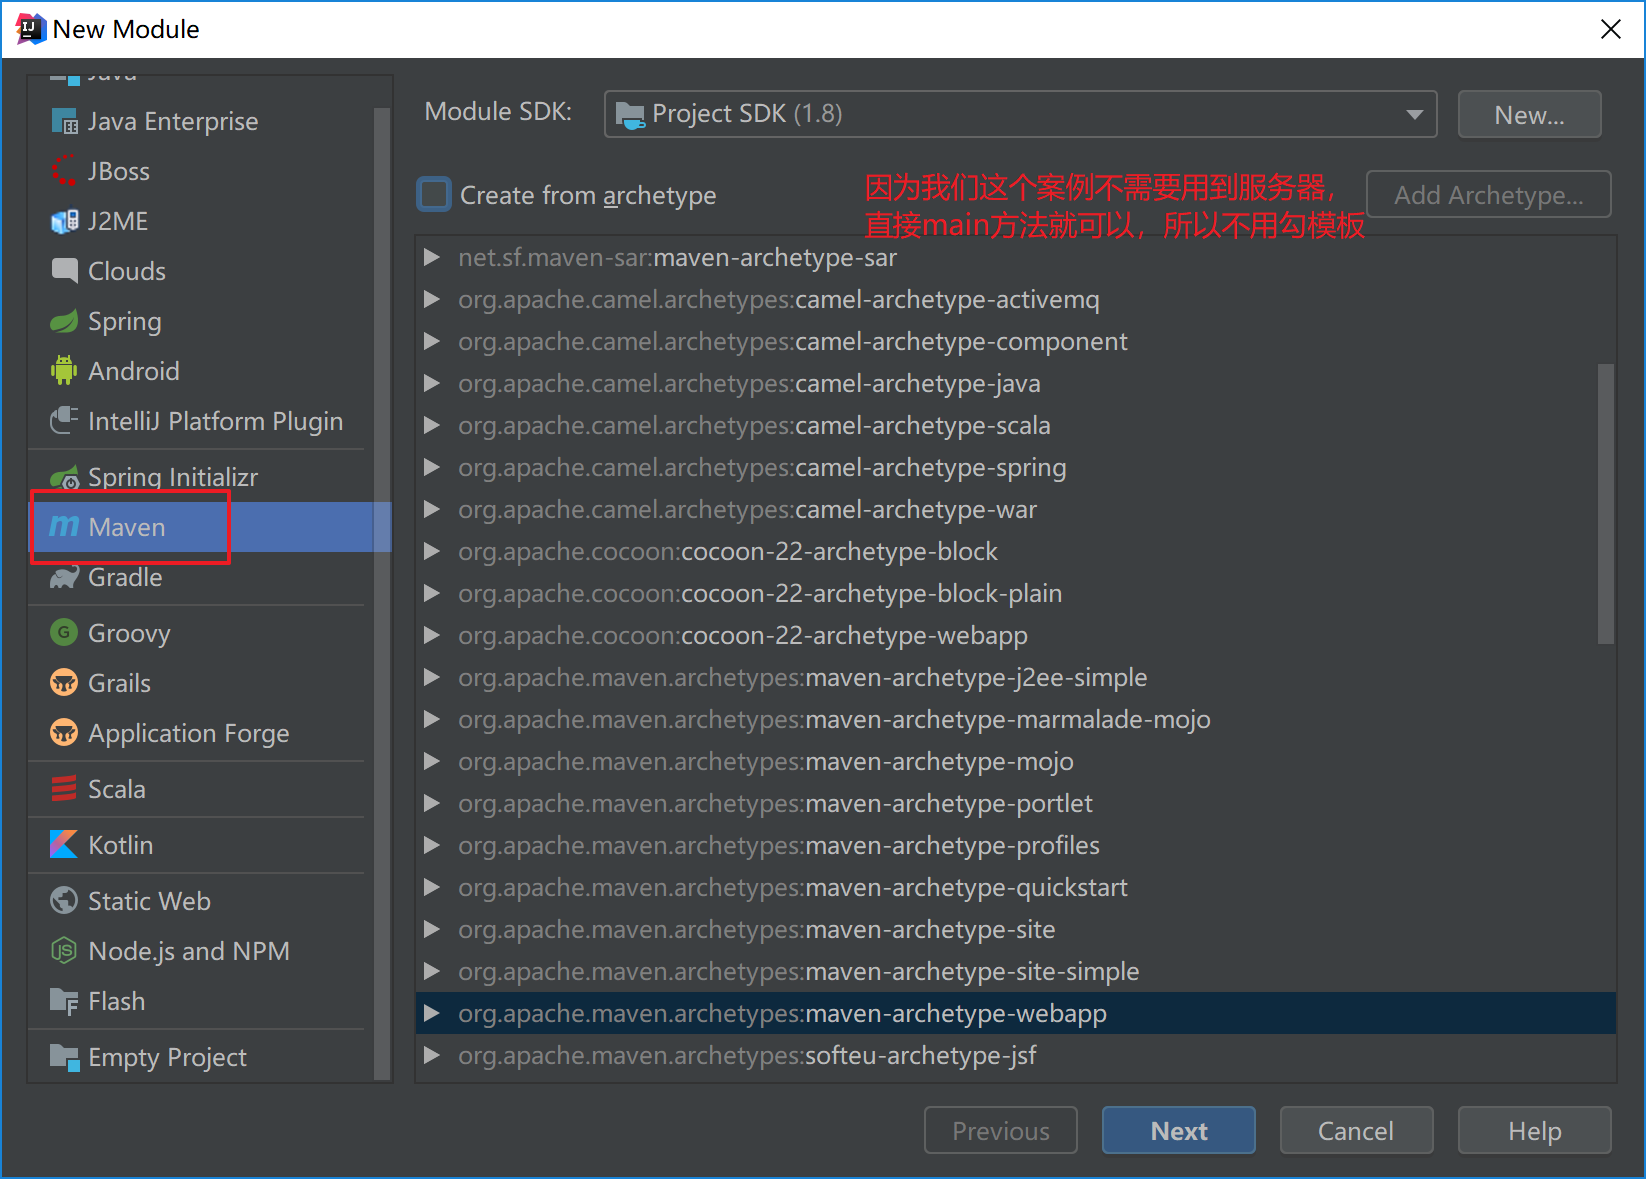1646x1179 pixels.
Task: Pick the Static Web globe icon
Action: click(64, 901)
